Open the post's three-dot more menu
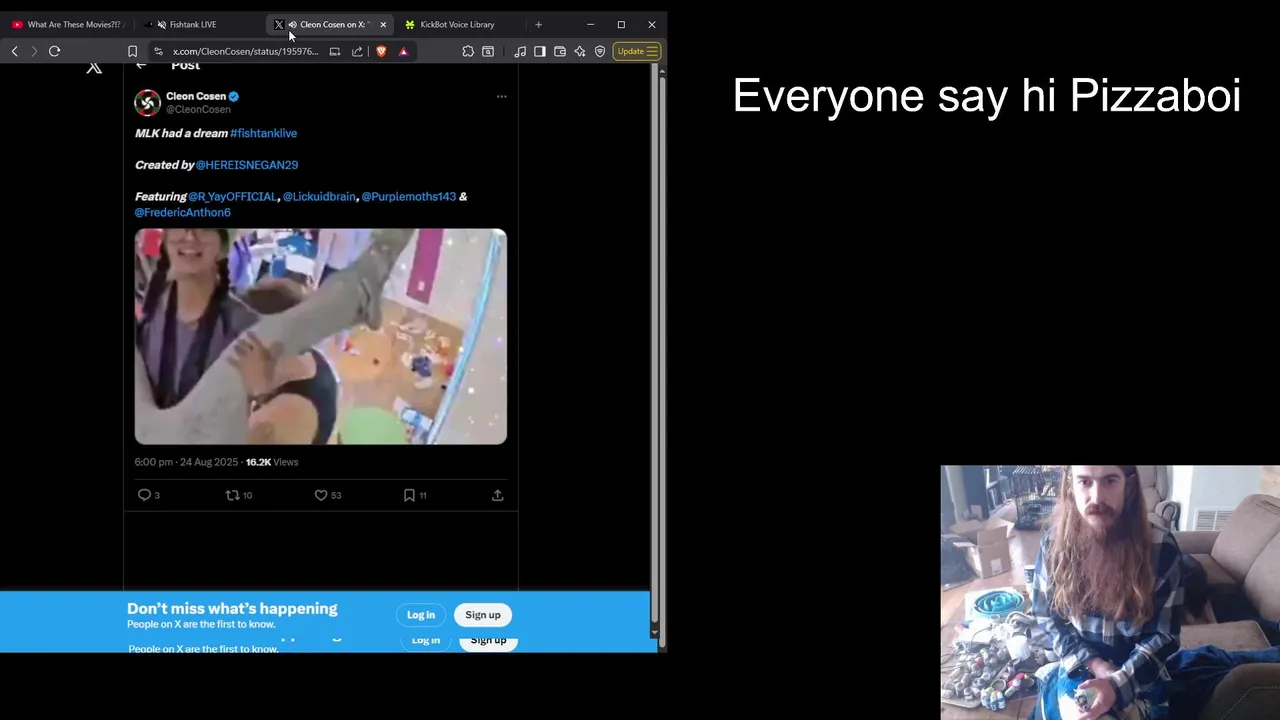This screenshot has height=720, width=1280. pos(502,96)
